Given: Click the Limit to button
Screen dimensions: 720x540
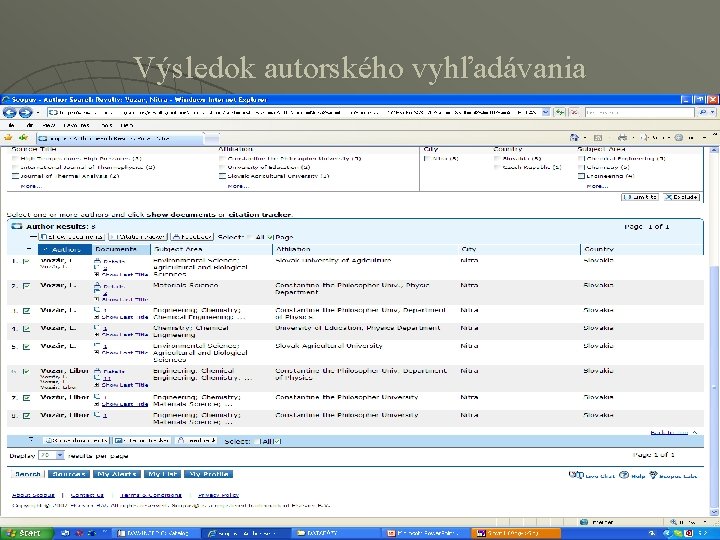Looking at the screenshot, I should (x=640, y=197).
